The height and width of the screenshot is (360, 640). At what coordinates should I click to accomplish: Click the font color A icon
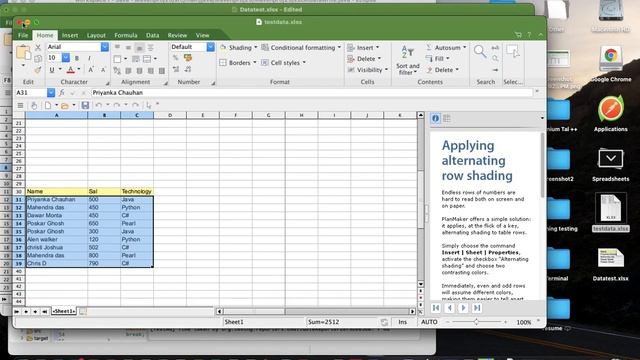click(71, 70)
